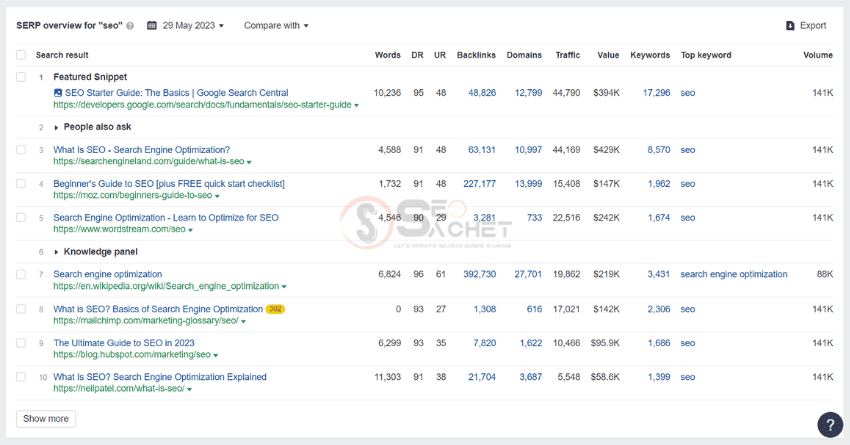850x445 pixels.
Task: Click the Volume column header
Action: click(x=818, y=55)
